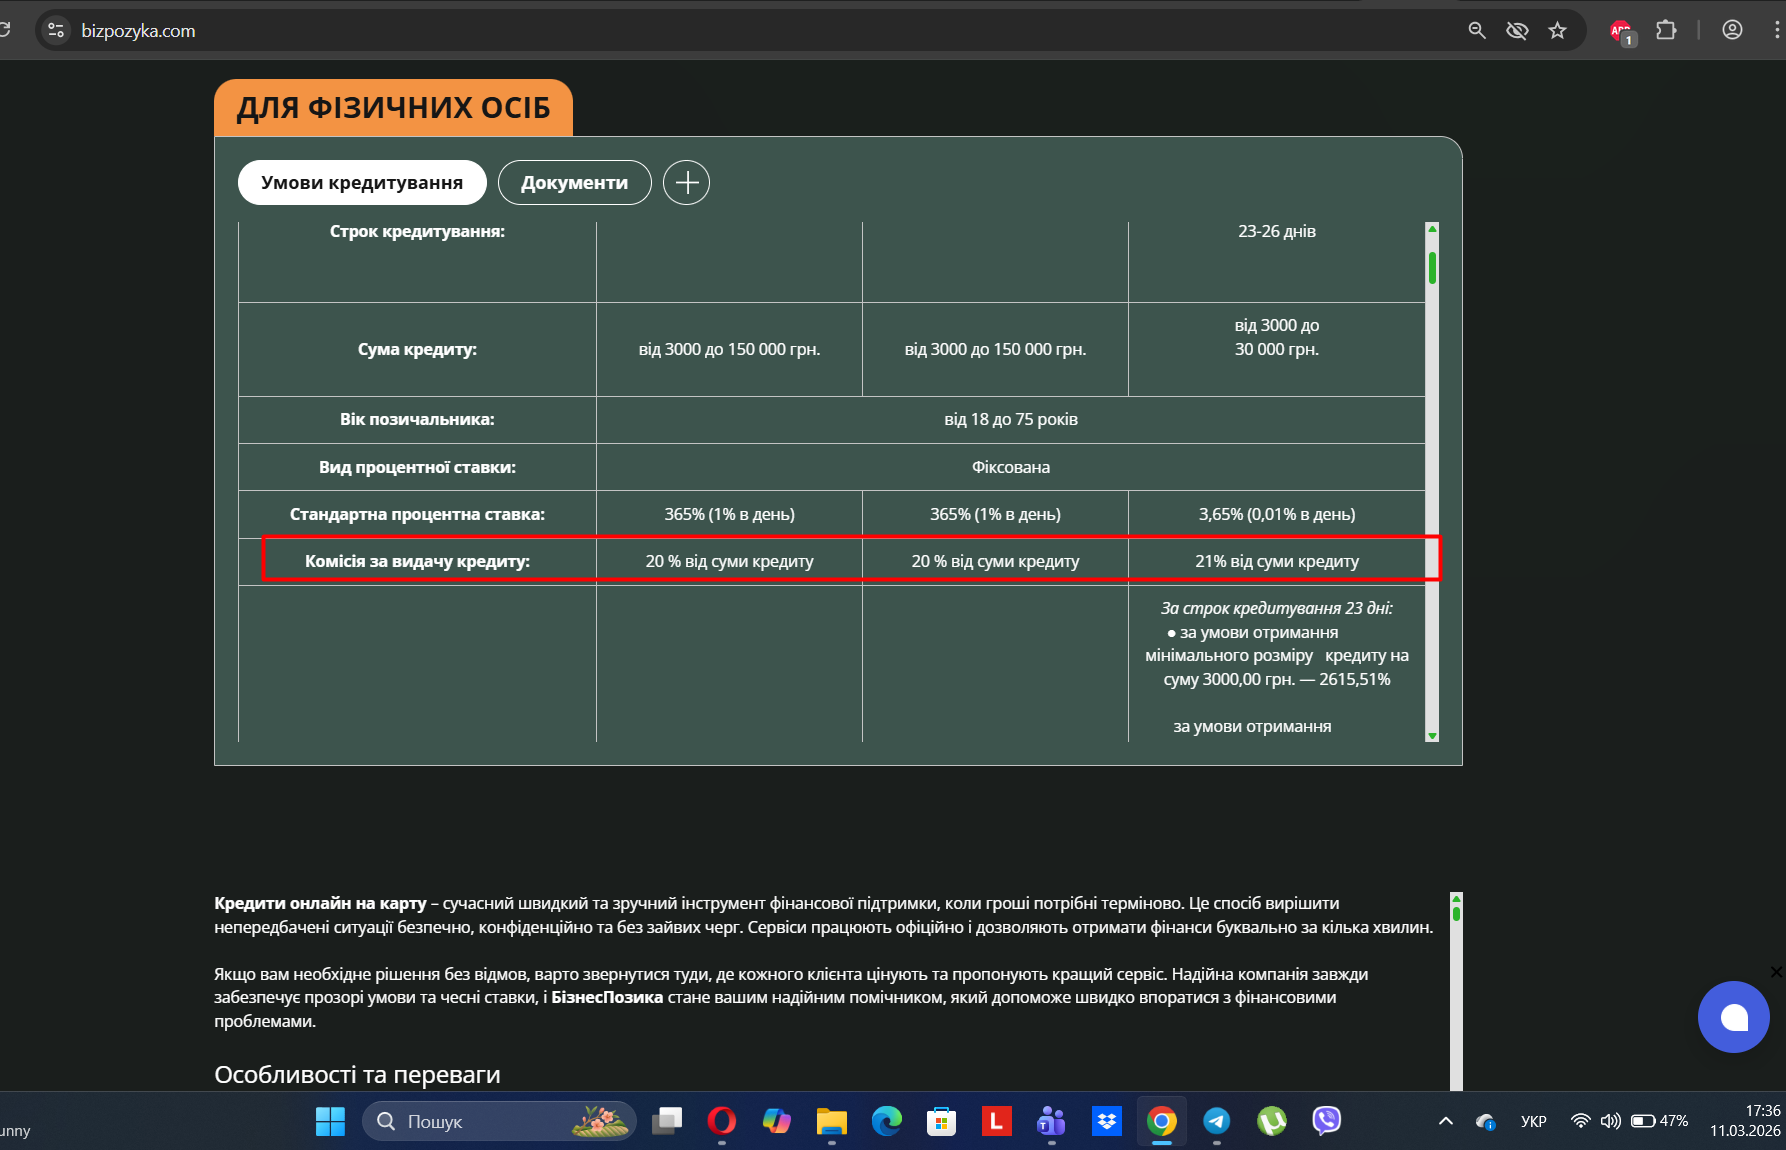Open the browser zoom magnifier icon
Screen dimensions: 1786x1150
(x=1477, y=31)
